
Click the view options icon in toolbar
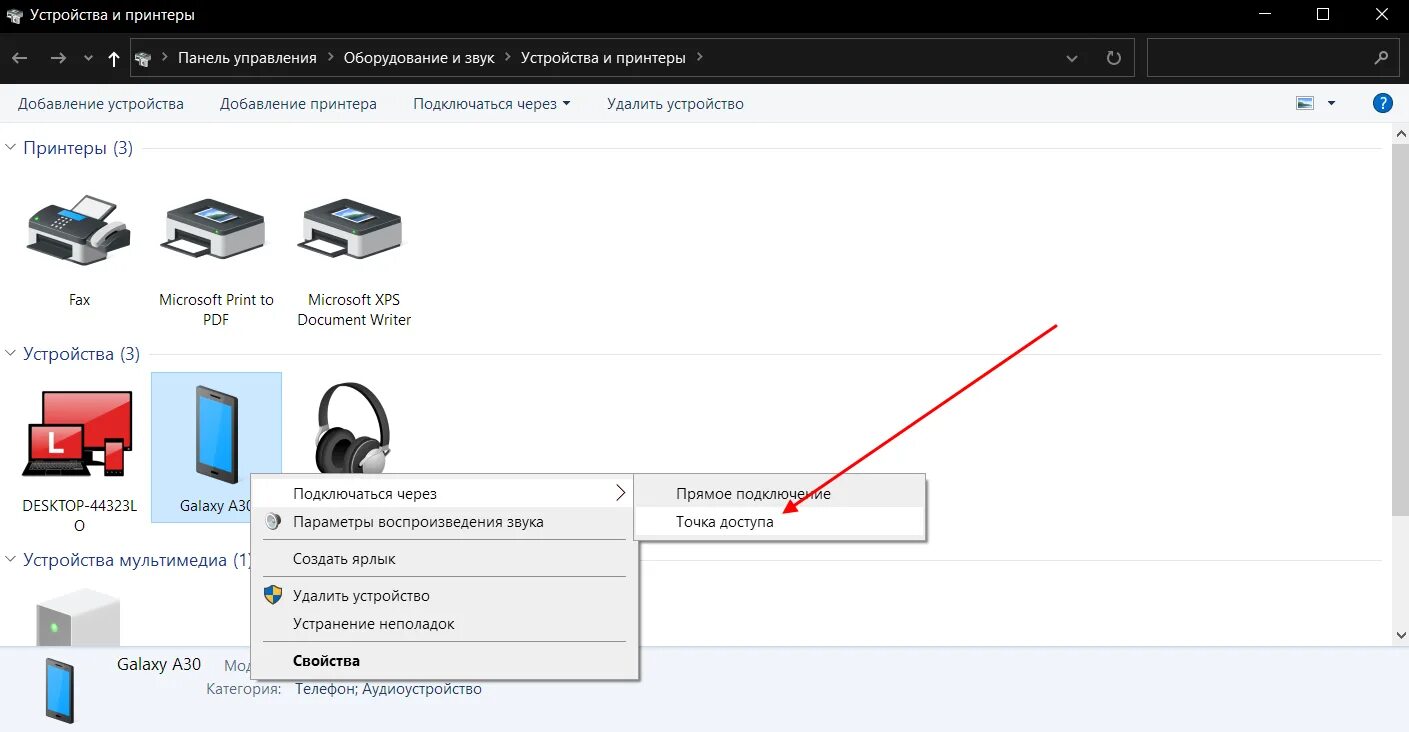tap(1305, 103)
